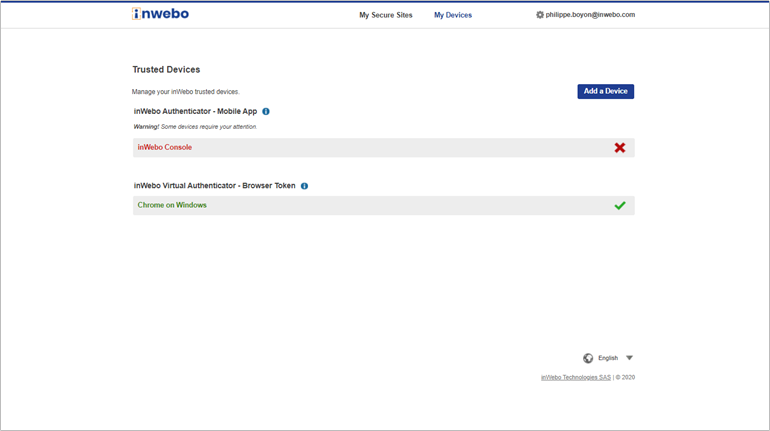The width and height of the screenshot is (770, 431).
Task: Open the inWebo Technologies SAS link
Action: coord(575,377)
